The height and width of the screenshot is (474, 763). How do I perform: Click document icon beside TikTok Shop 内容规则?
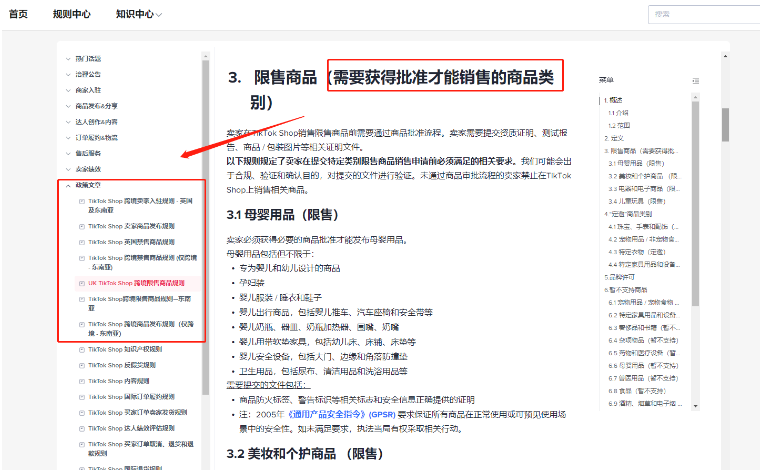point(81,381)
